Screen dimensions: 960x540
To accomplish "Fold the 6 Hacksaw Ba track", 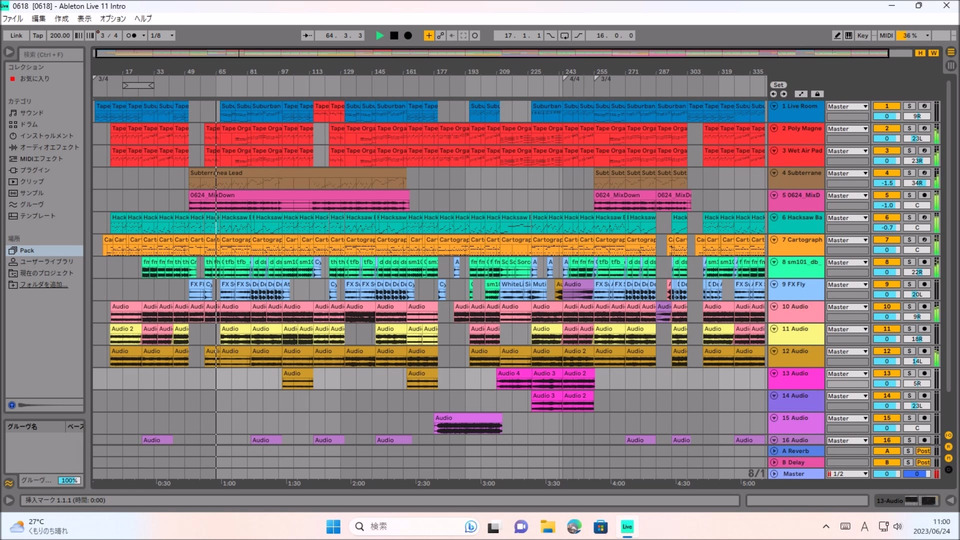I will pyautogui.click(x=774, y=217).
